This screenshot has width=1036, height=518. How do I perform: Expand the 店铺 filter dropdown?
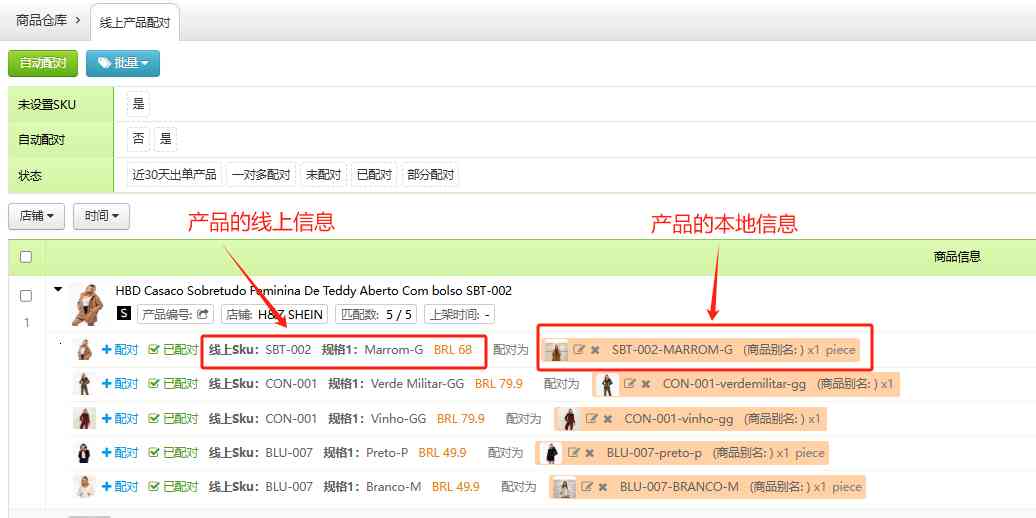pos(37,215)
